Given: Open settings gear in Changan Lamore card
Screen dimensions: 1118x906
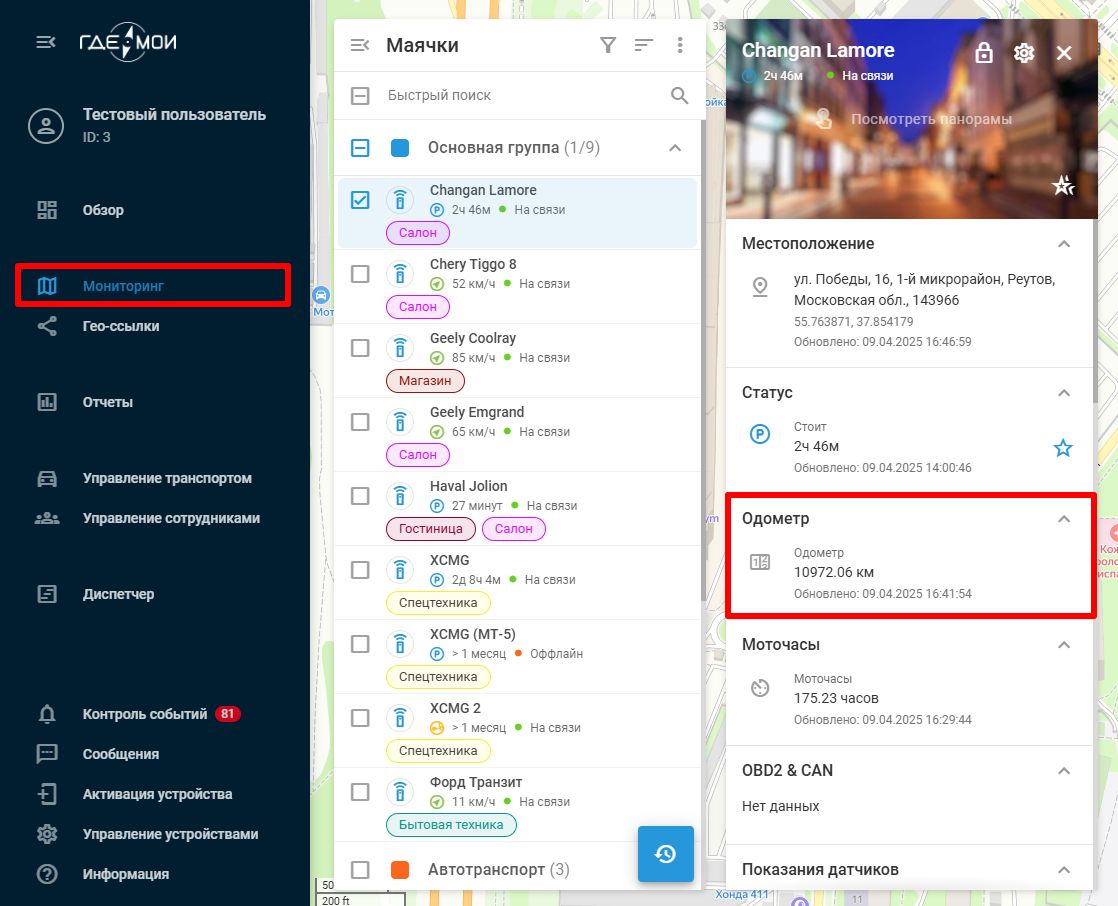Looking at the screenshot, I should point(1024,53).
